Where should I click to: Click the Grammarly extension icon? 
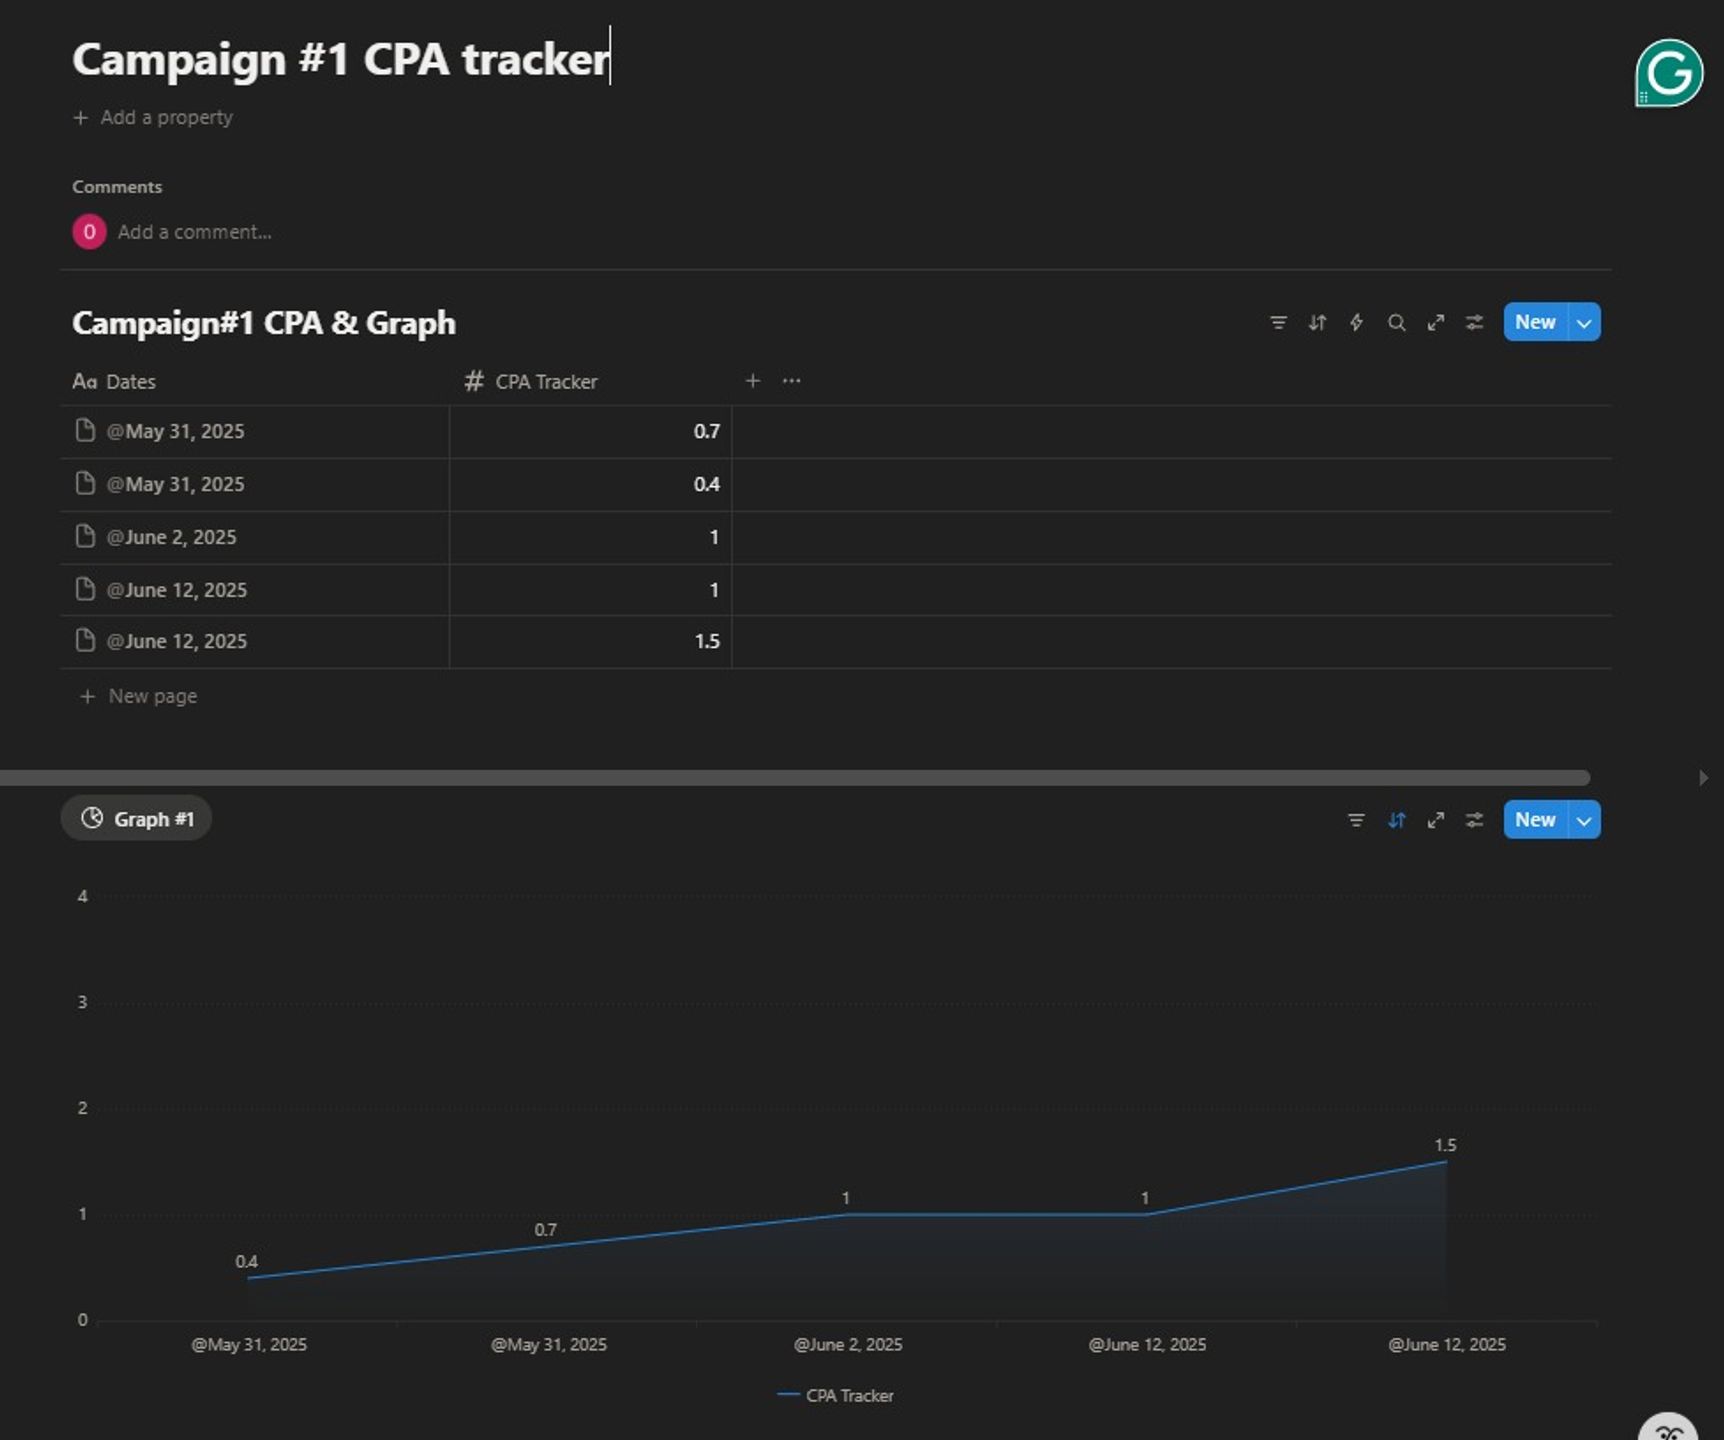coord(1669,73)
